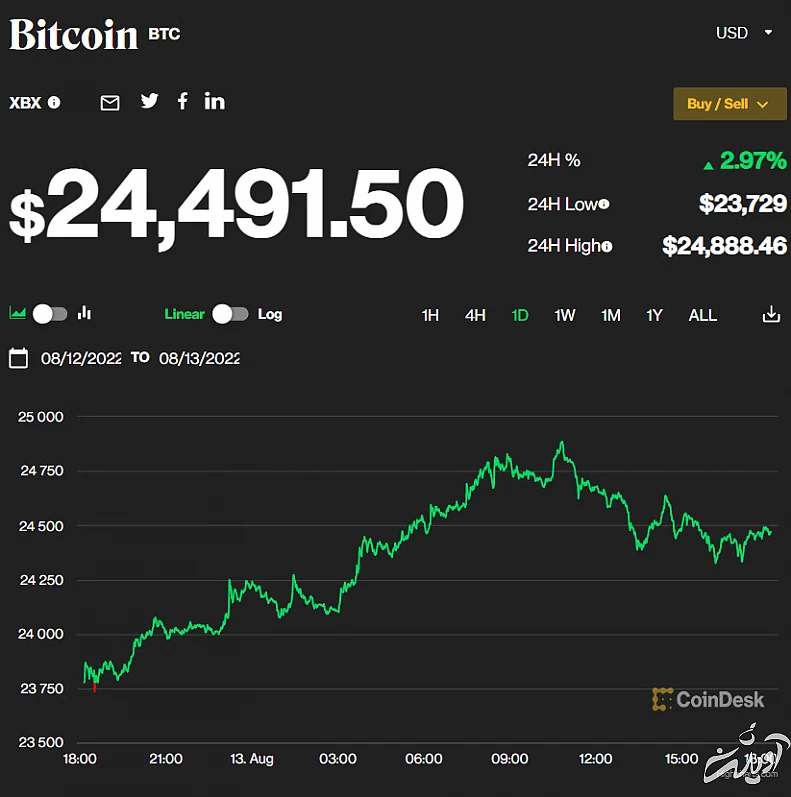Select the 1H timeframe tab
The height and width of the screenshot is (797, 791).
430,315
